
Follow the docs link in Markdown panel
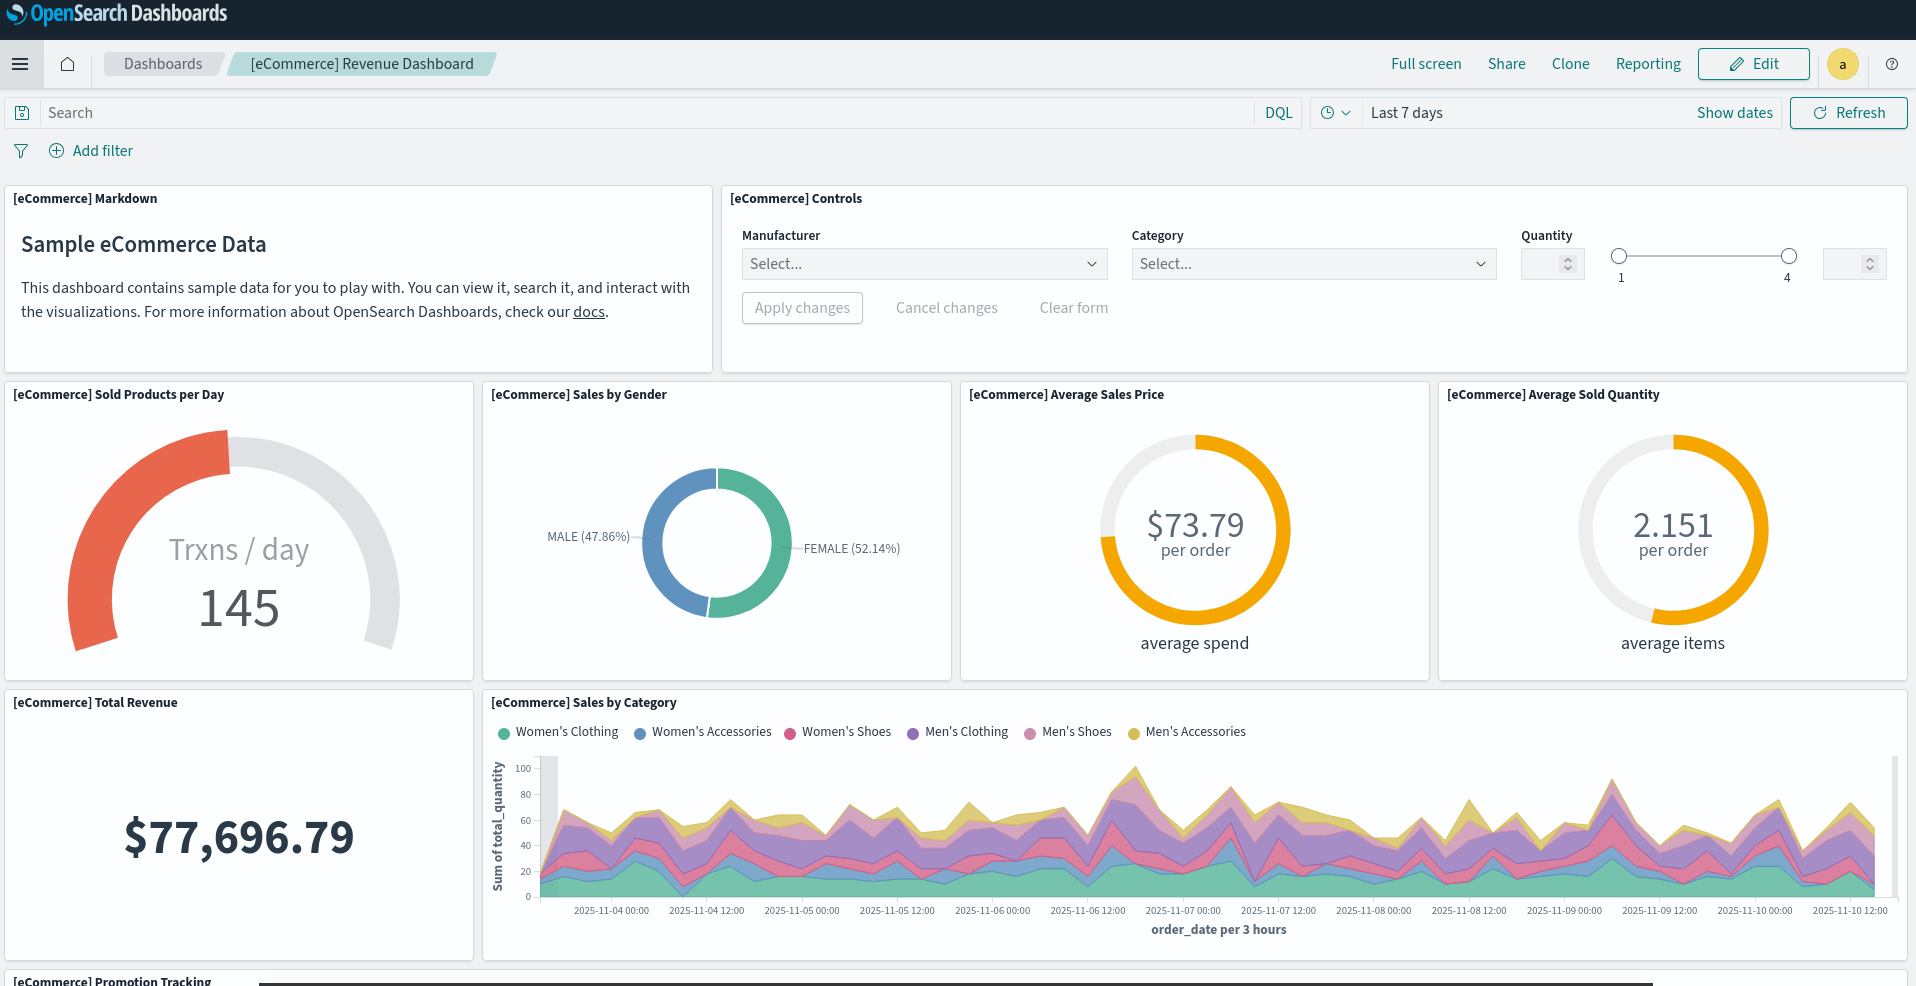click(588, 312)
